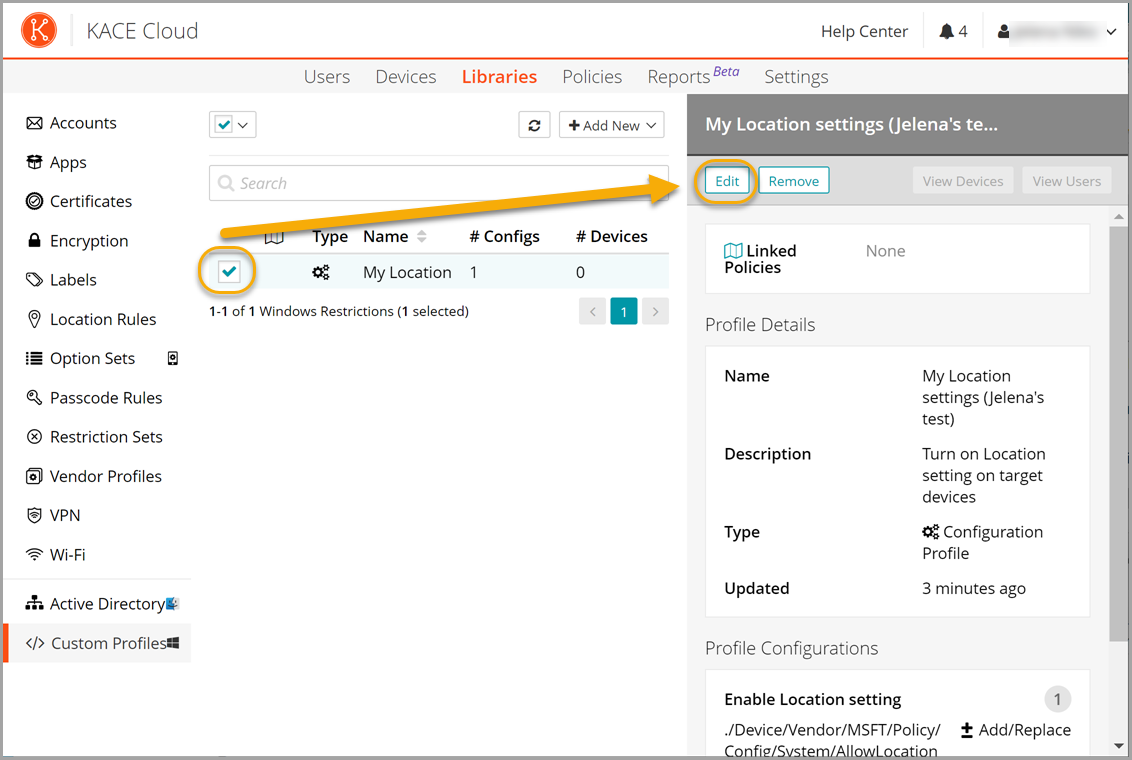
Task: Expand the Add New dropdown
Action: click(x=611, y=125)
